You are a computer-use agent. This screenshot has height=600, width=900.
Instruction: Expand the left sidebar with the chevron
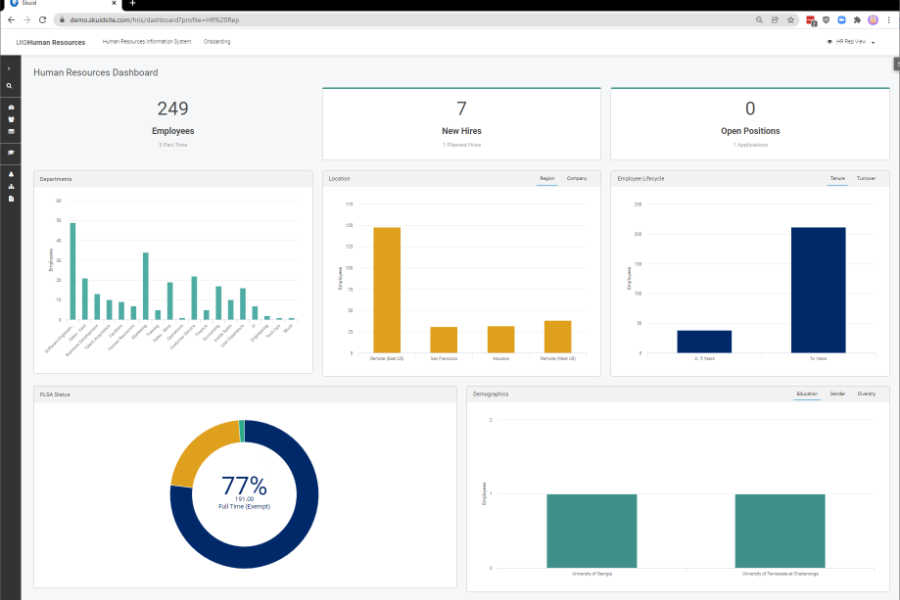(9, 69)
